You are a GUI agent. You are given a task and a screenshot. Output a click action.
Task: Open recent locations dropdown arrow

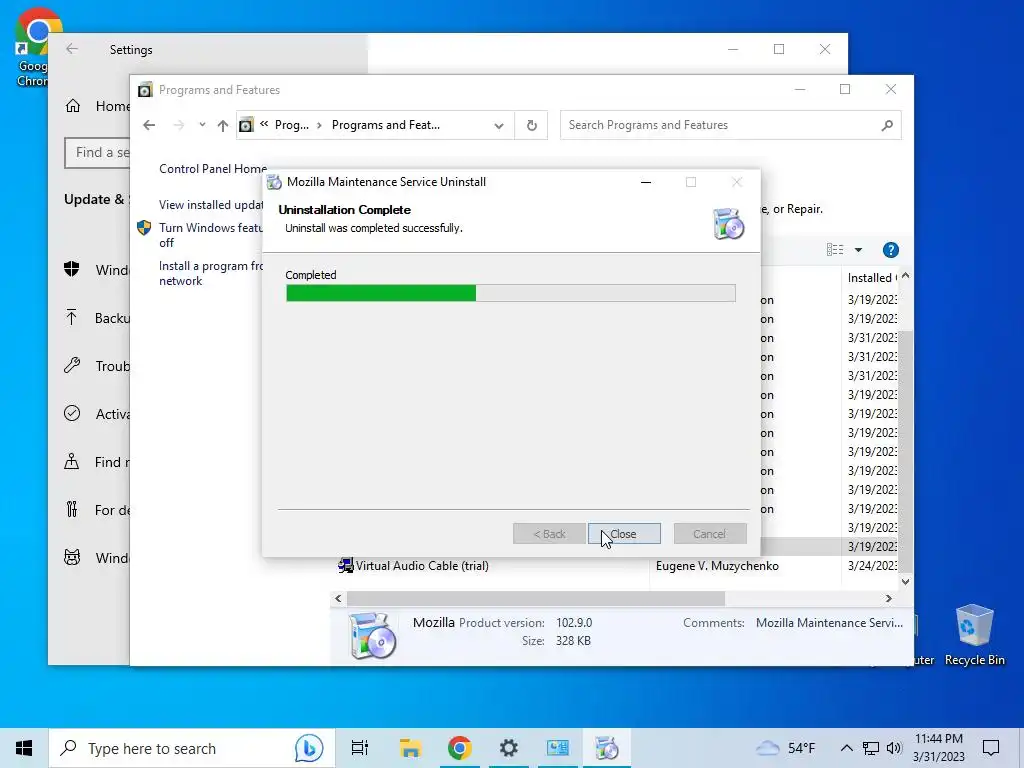tap(202, 125)
